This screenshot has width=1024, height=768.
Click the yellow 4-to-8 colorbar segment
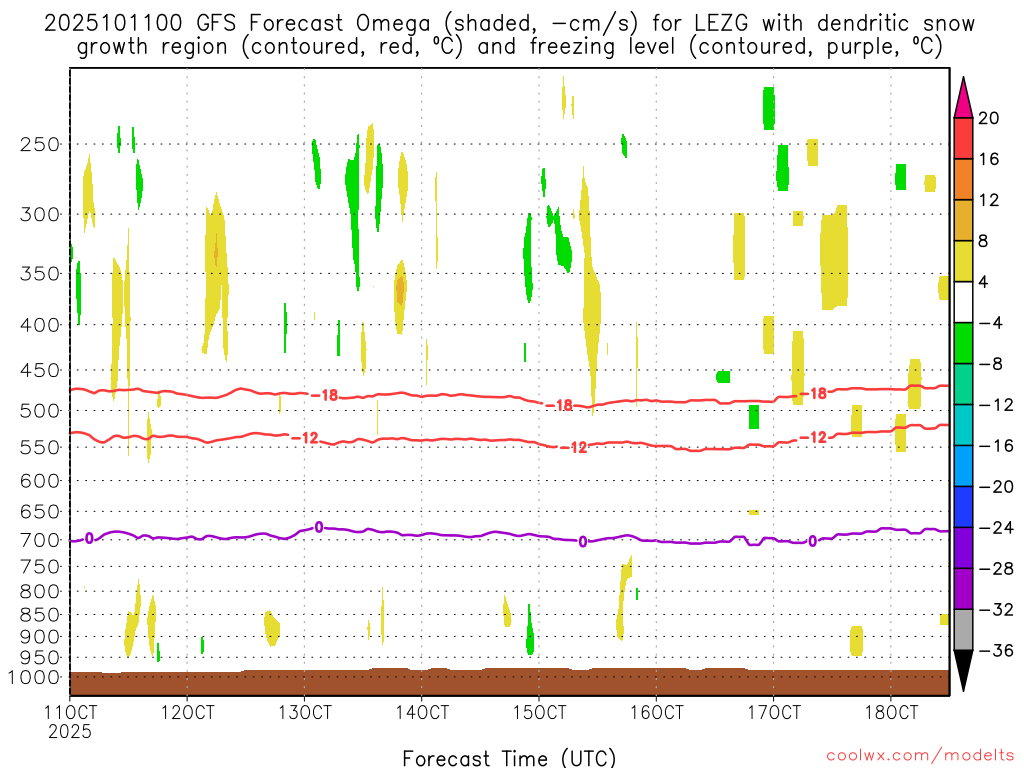963,262
